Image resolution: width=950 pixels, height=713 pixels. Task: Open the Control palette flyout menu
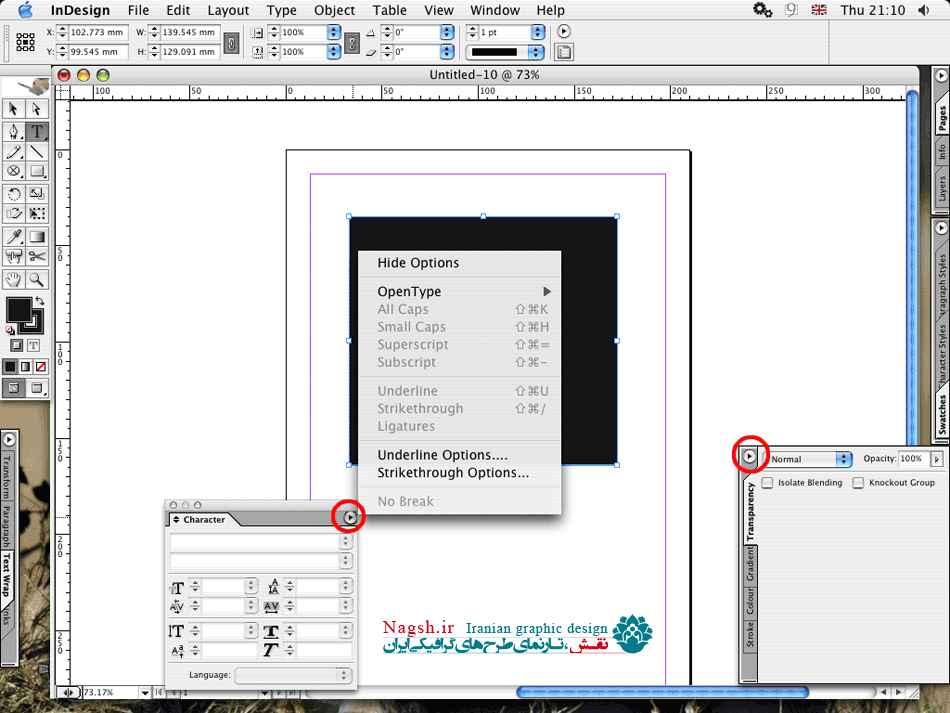pyautogui.click(x=563, y=32)
